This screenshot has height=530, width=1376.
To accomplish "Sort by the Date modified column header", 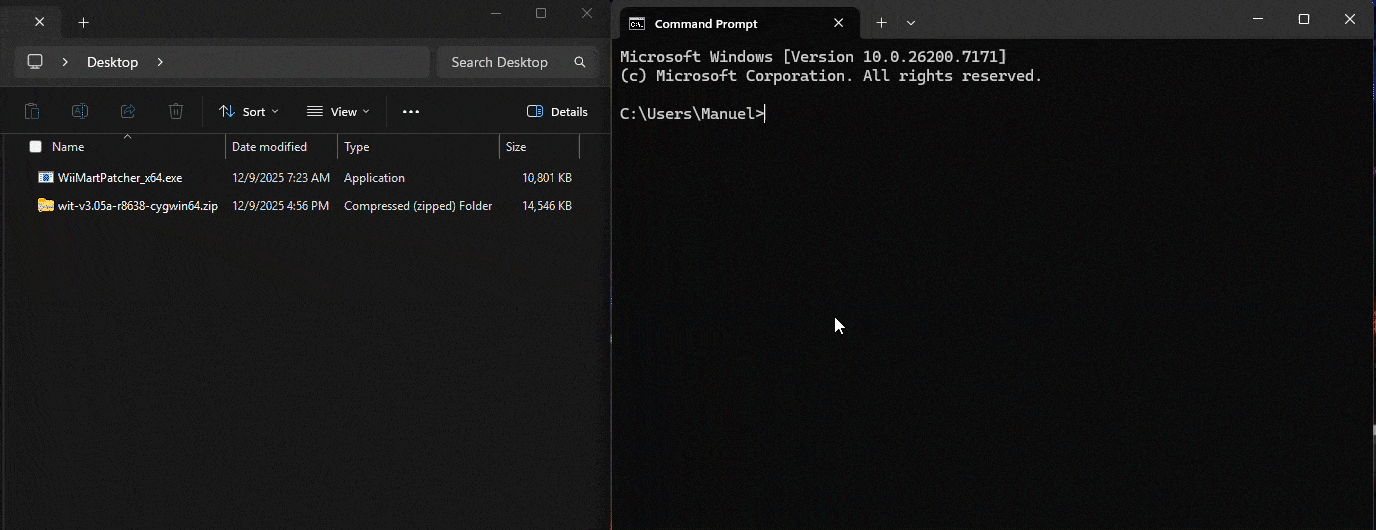I will (x=269, y=147).
